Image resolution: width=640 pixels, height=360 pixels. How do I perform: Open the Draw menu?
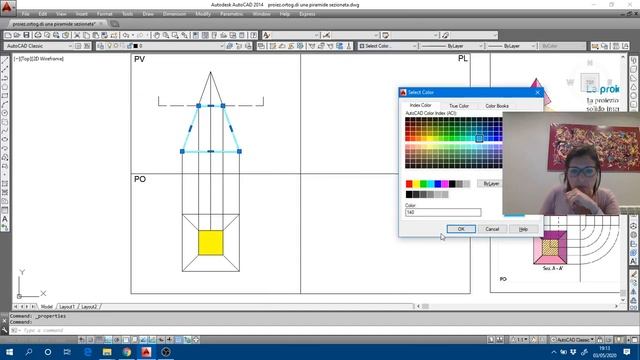click(x=148, y=14)
